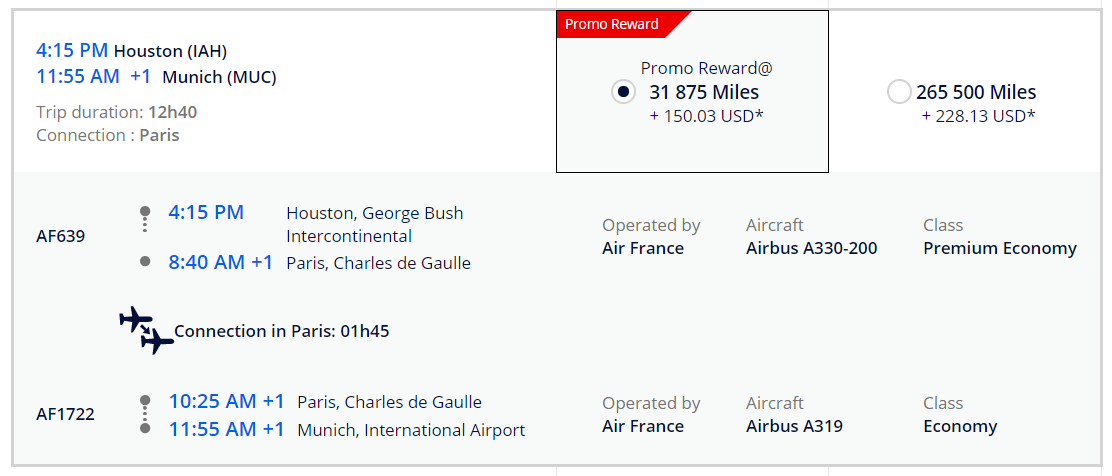Click the Economy class label for AF1722
The height and width of the screenshot is (476, 1112).
(960, 426)
